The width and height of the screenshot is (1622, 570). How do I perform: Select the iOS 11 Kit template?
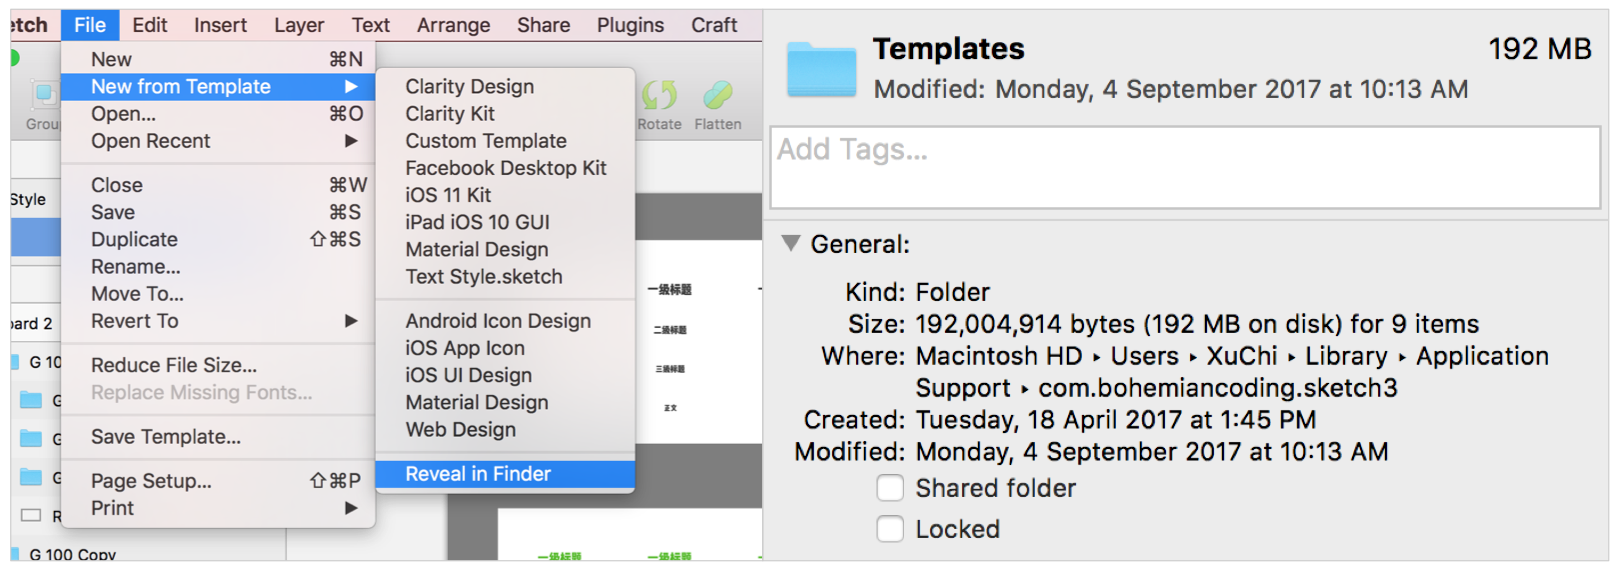448,195
